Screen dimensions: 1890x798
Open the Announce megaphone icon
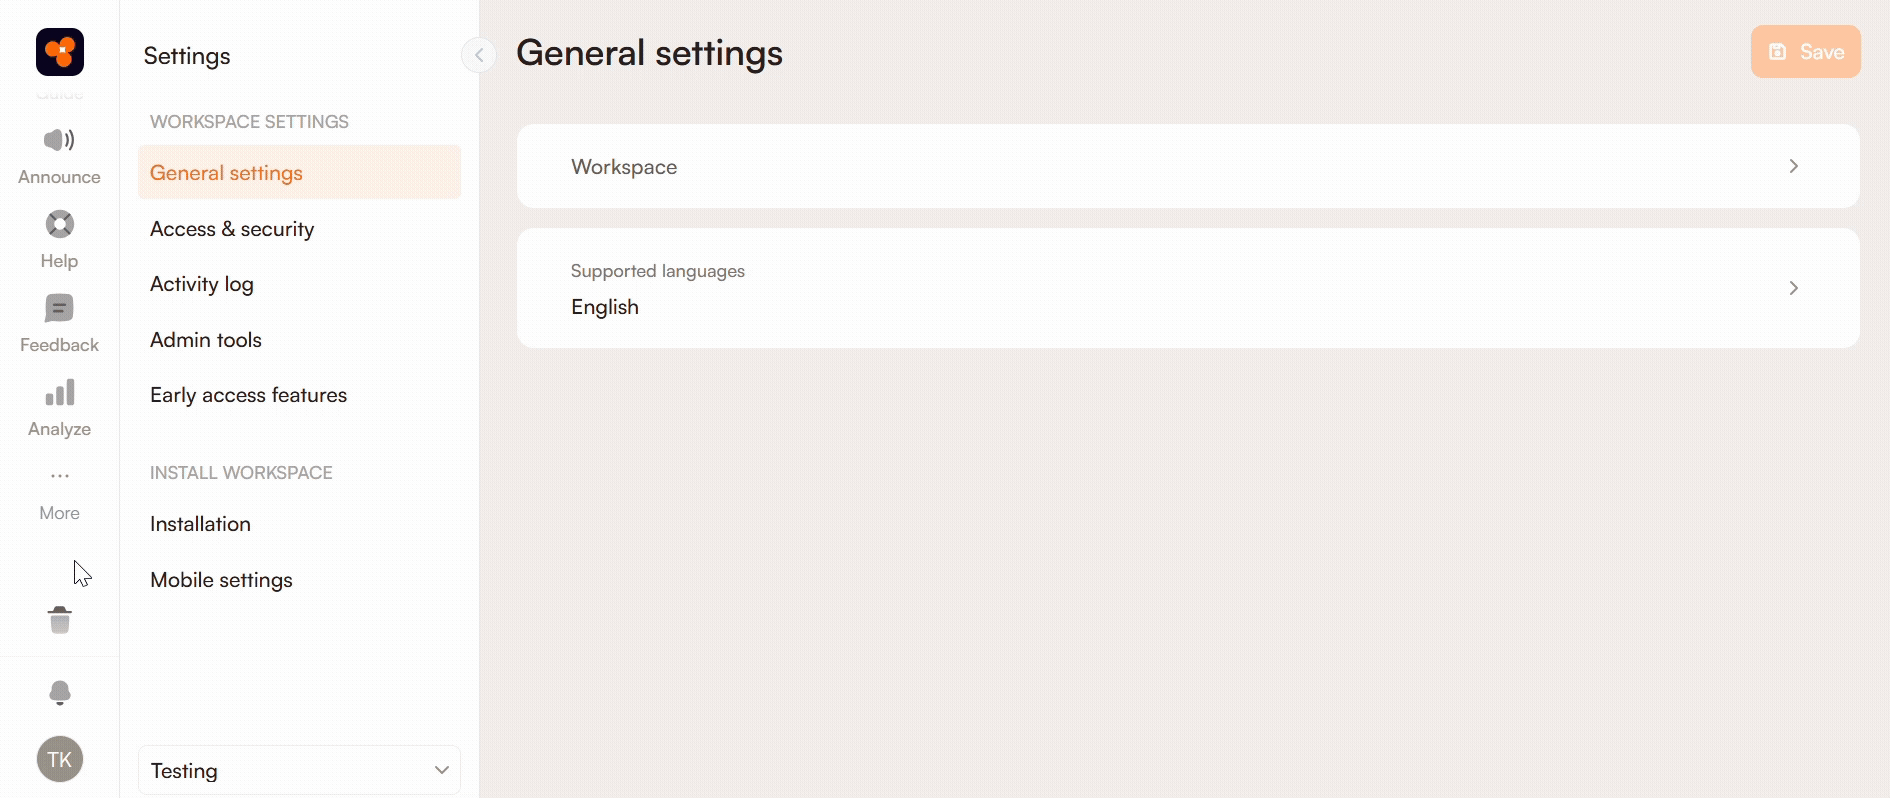click(60, 140)
